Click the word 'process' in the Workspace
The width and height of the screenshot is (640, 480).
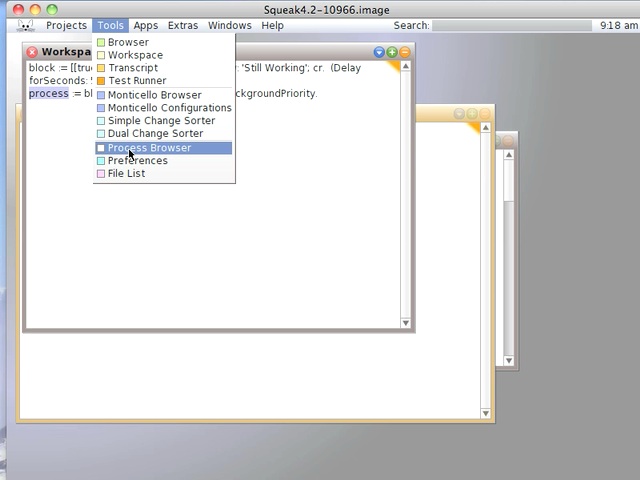click(x=49, y=93)
